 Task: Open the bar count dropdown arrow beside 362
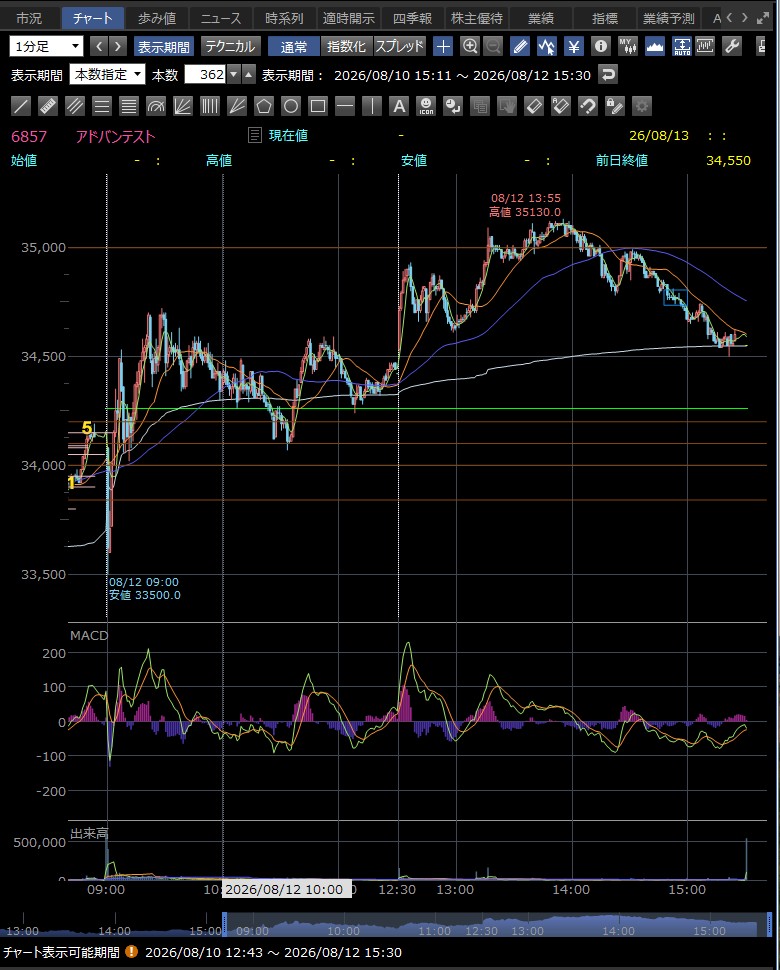coord(233,75)
